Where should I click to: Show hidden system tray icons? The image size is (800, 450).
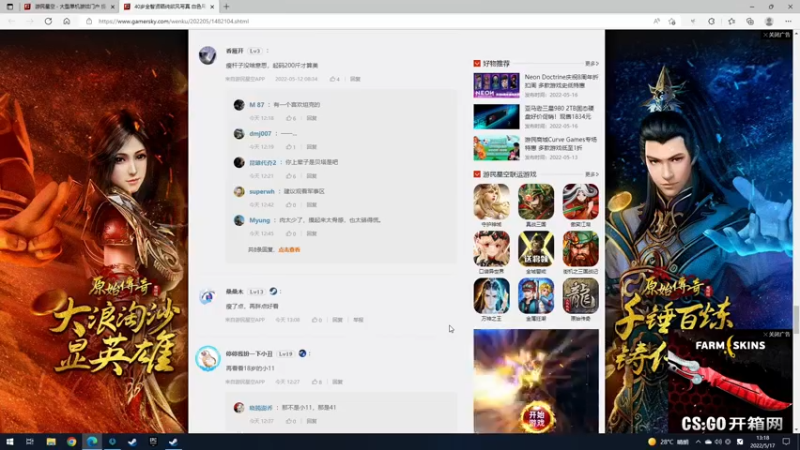point(697,442)
